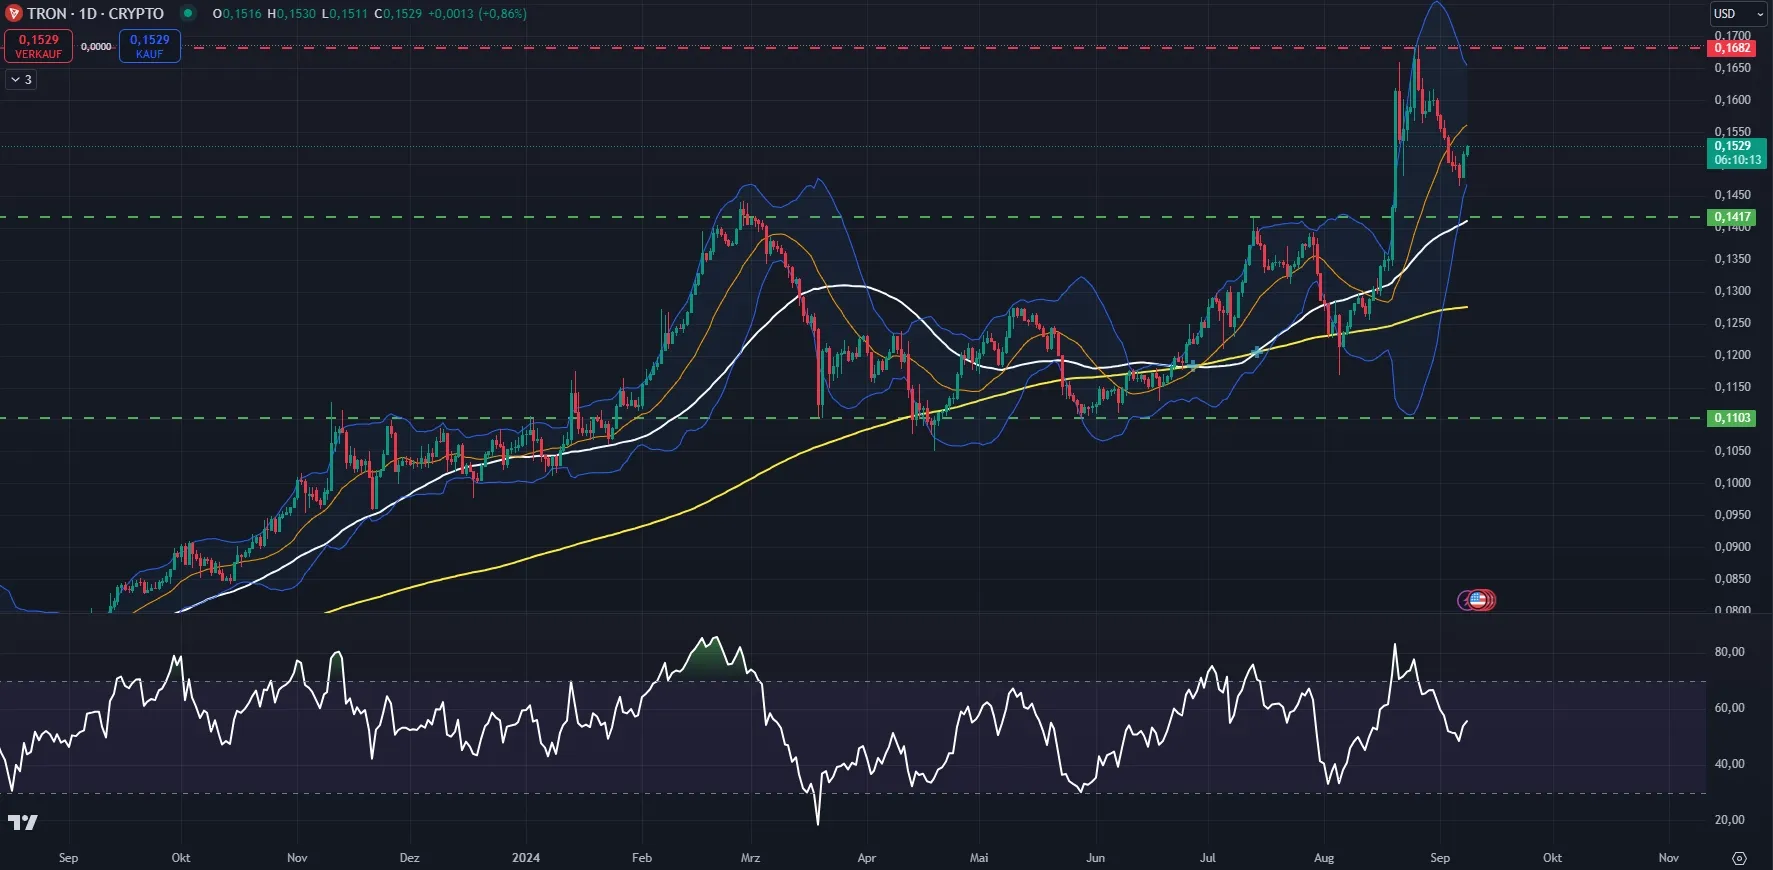
Task: Click the 0,0900 price axis label
Action: 1732,547
